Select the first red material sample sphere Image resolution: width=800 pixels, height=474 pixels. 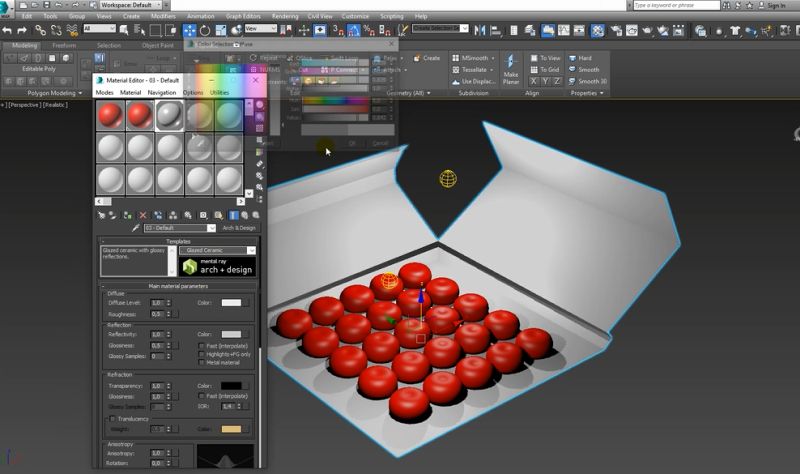tap(110, 116)
